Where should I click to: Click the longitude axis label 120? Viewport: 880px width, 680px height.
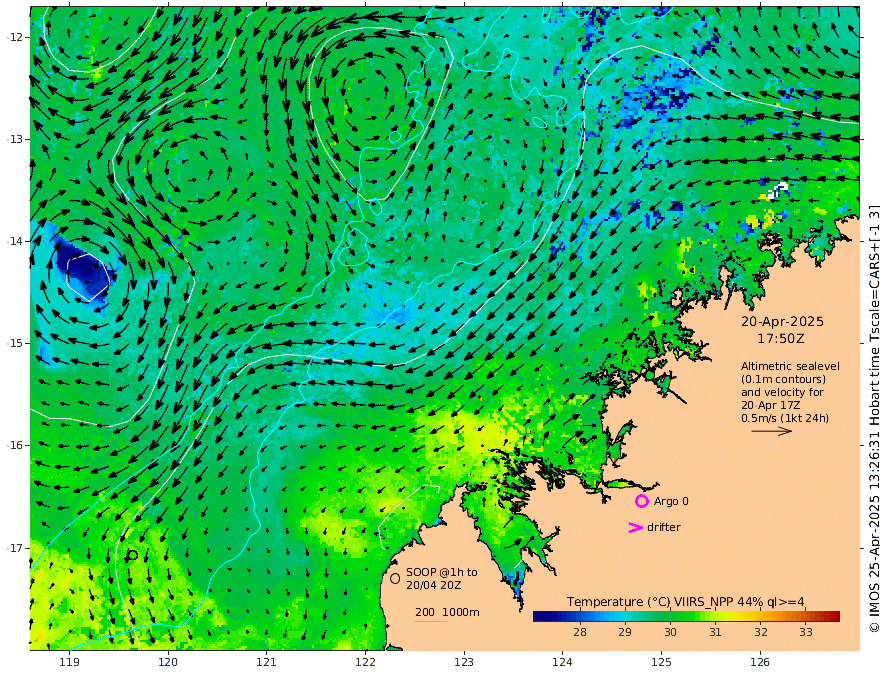pos(168,663)
